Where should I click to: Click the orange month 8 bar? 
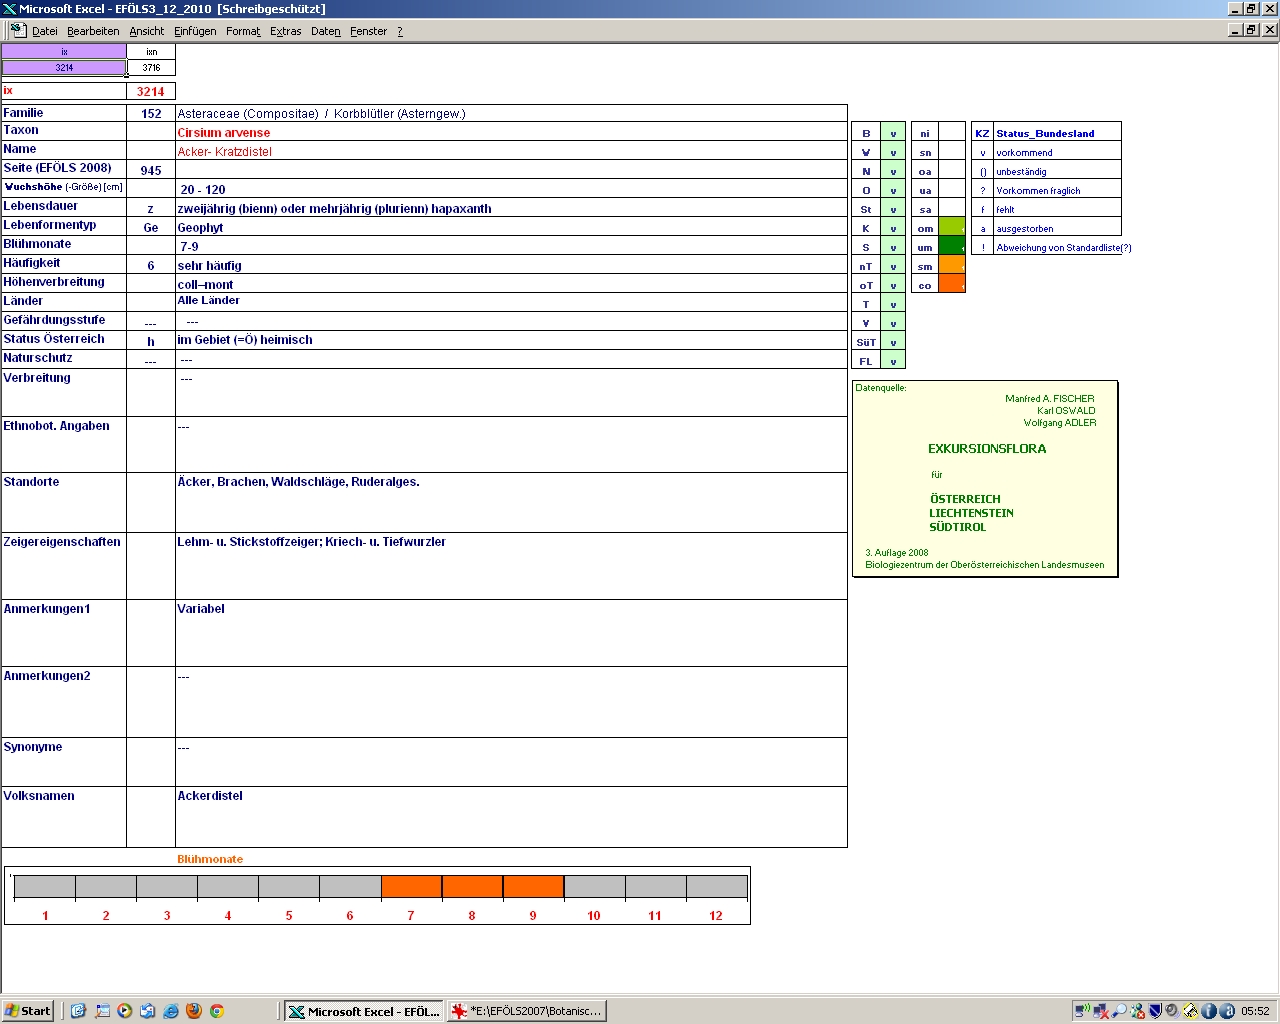472,887
